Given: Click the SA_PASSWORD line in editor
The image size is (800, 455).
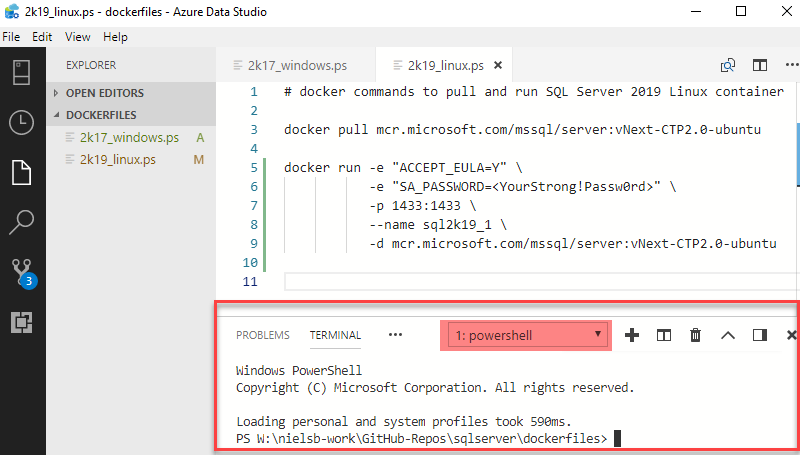Looking at the screenshot, I should [x=522, y=187].
